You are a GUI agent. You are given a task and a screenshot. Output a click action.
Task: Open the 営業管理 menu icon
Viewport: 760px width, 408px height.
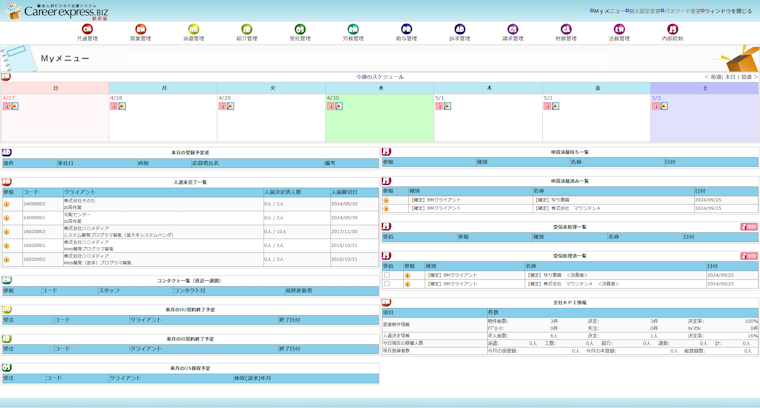[140, 30]
